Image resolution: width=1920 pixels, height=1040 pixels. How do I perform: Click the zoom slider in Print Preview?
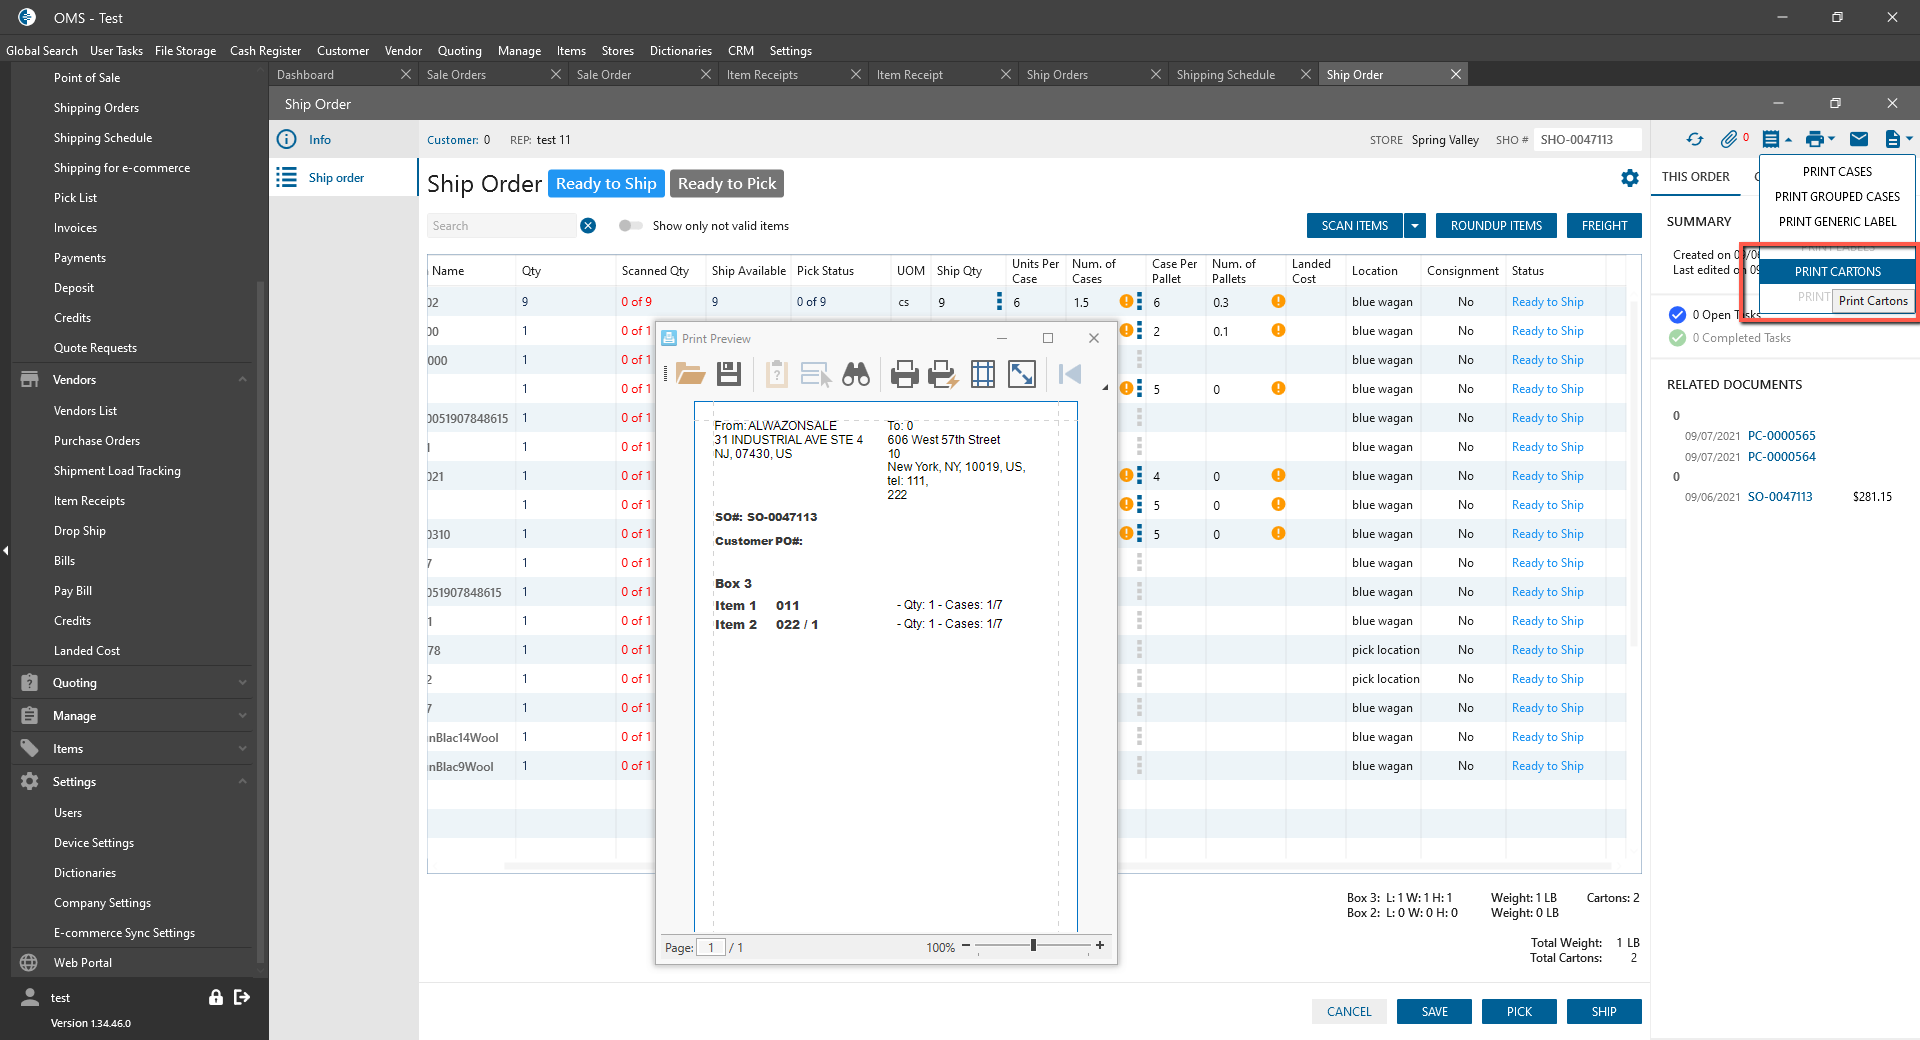(x=1033, y=946)
